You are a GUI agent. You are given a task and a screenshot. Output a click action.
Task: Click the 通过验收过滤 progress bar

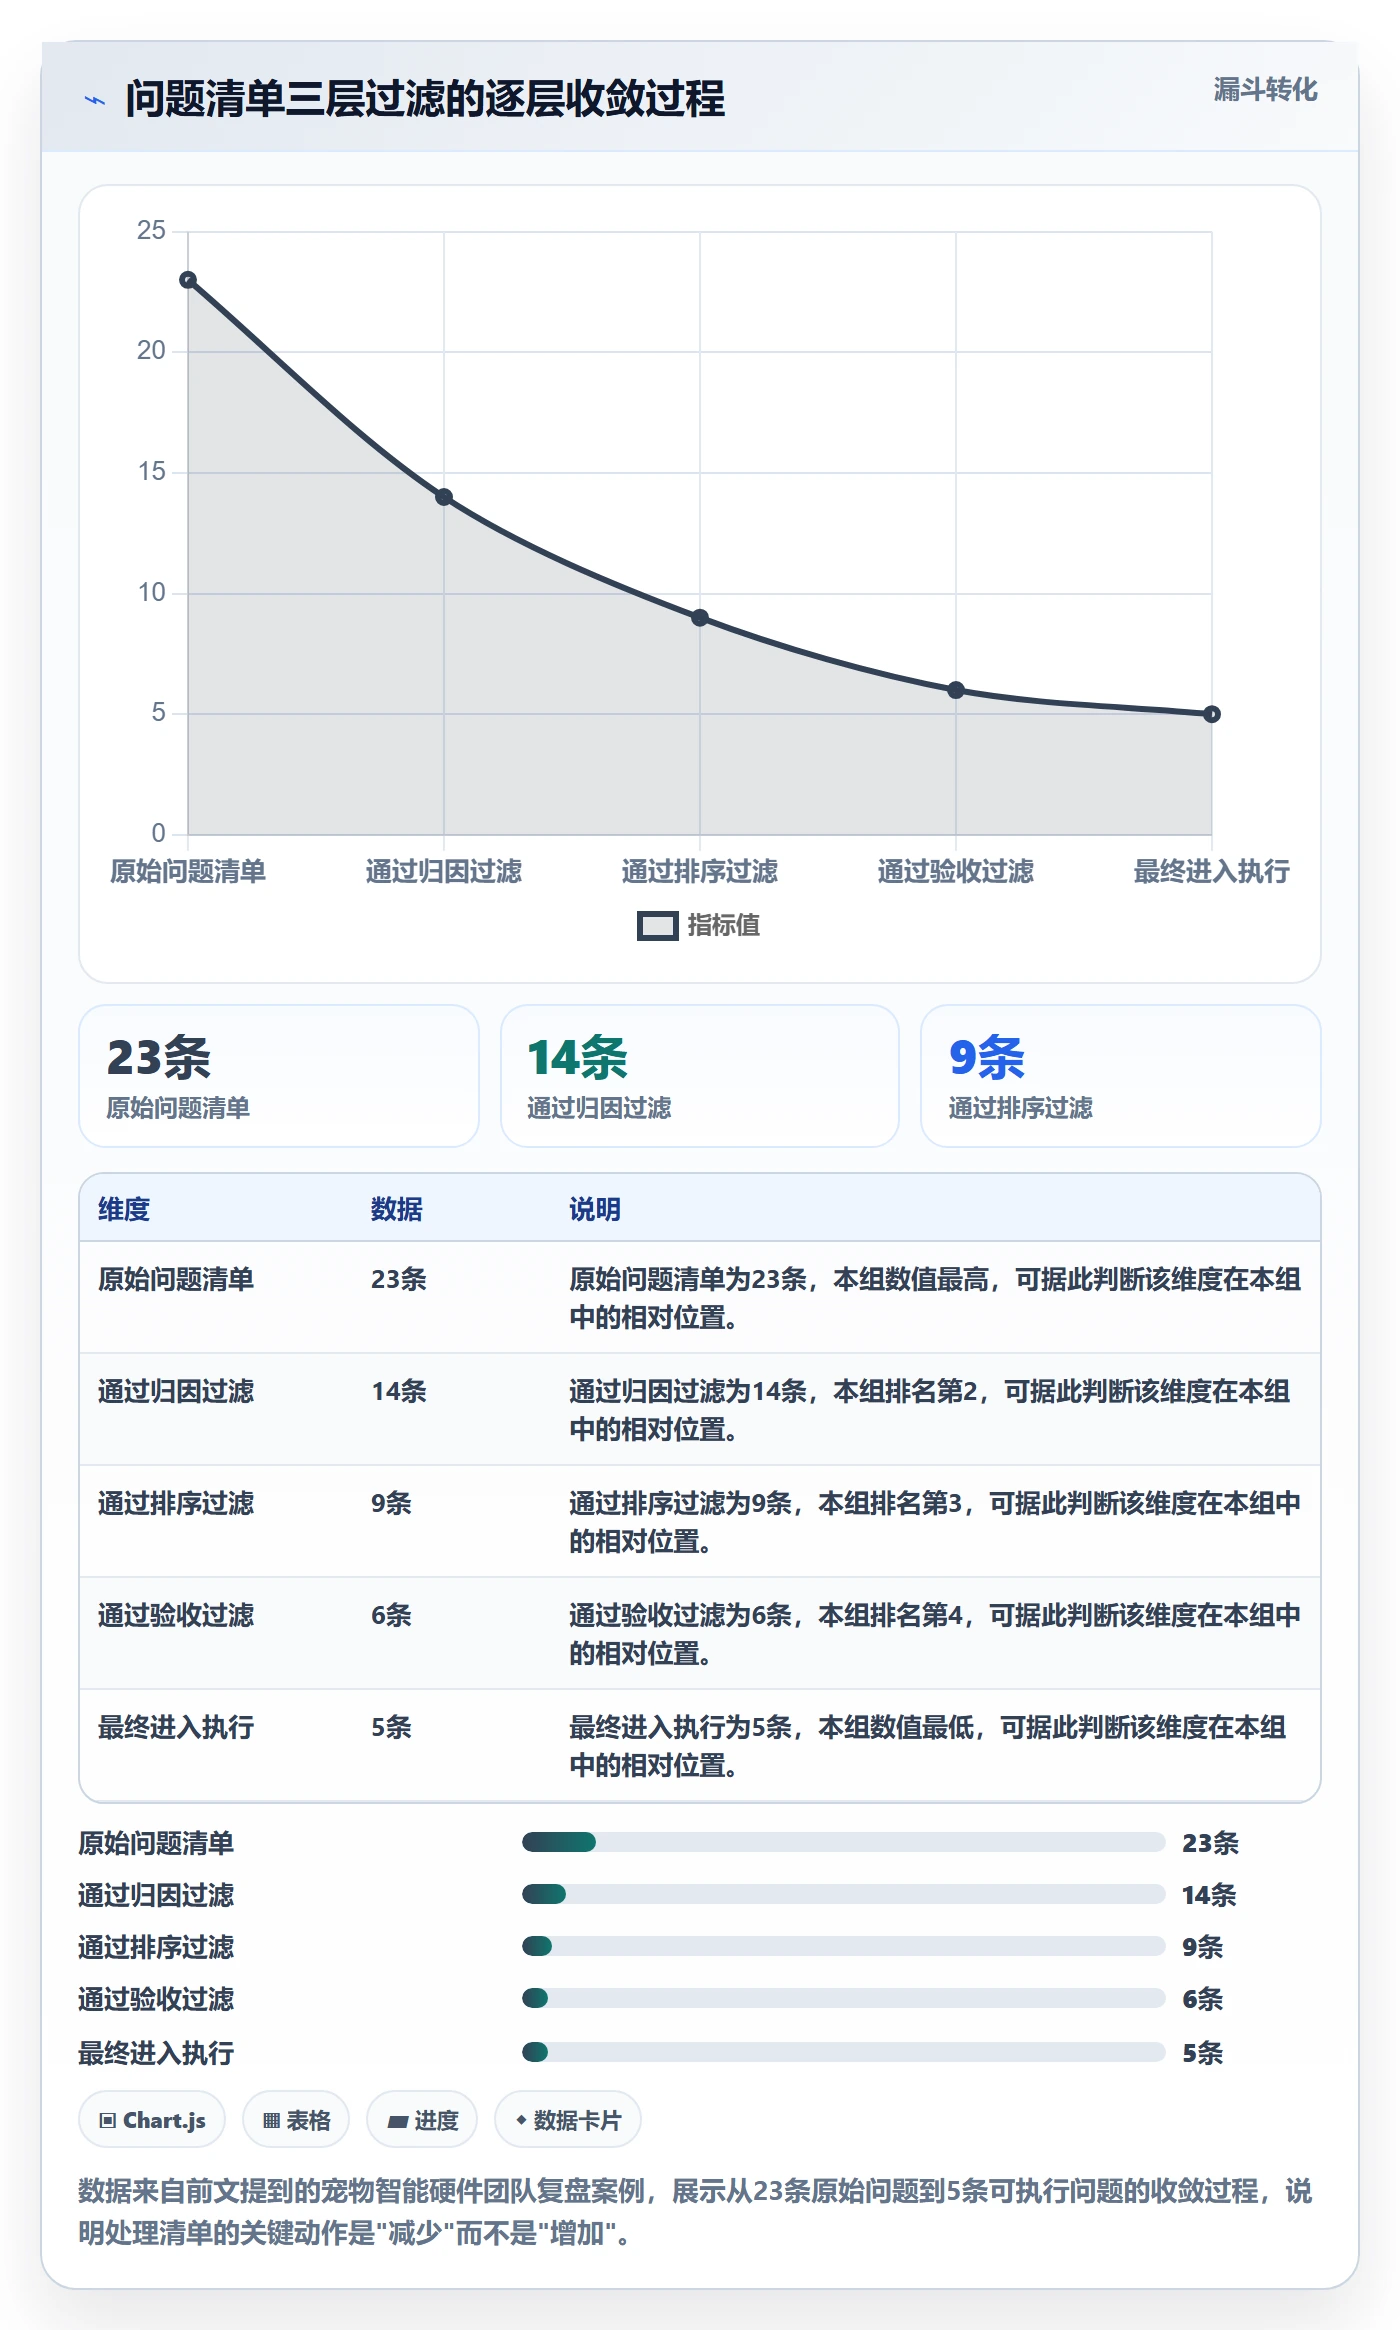[844, 1998]
